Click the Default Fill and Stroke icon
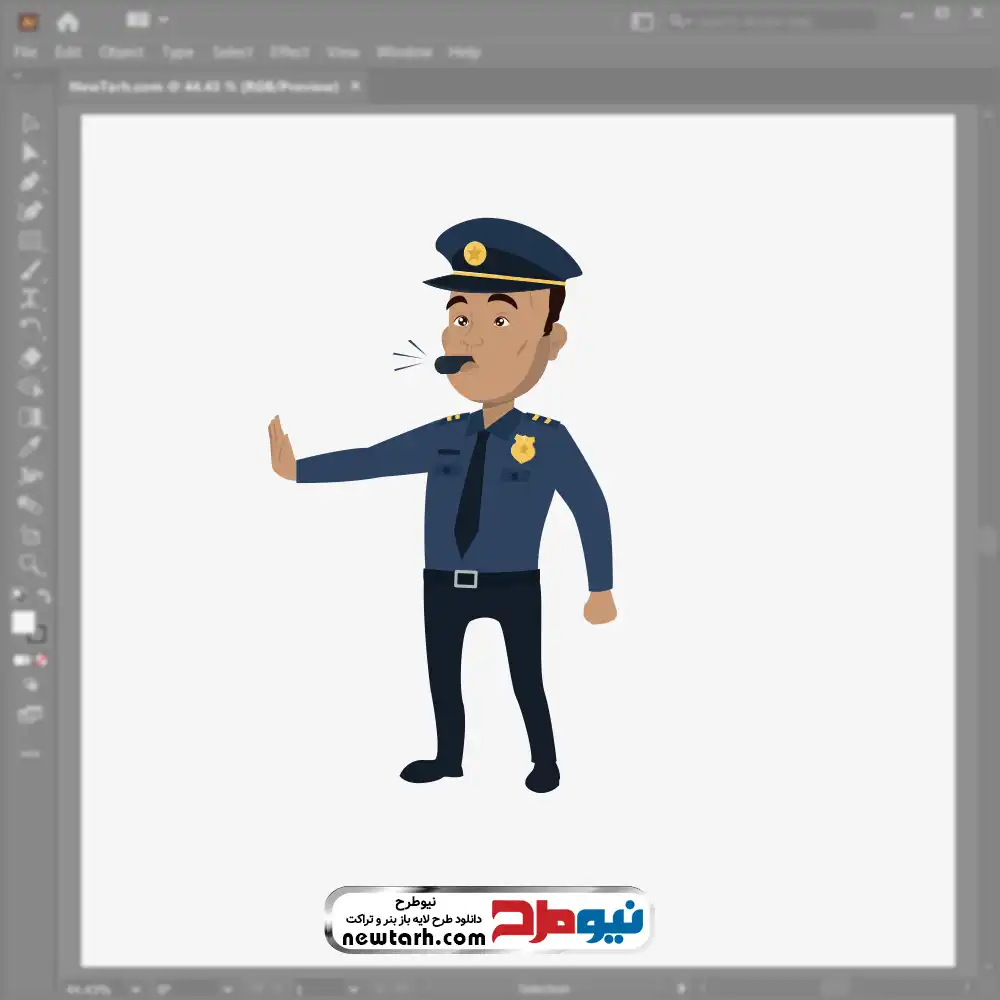 (18, 595)
